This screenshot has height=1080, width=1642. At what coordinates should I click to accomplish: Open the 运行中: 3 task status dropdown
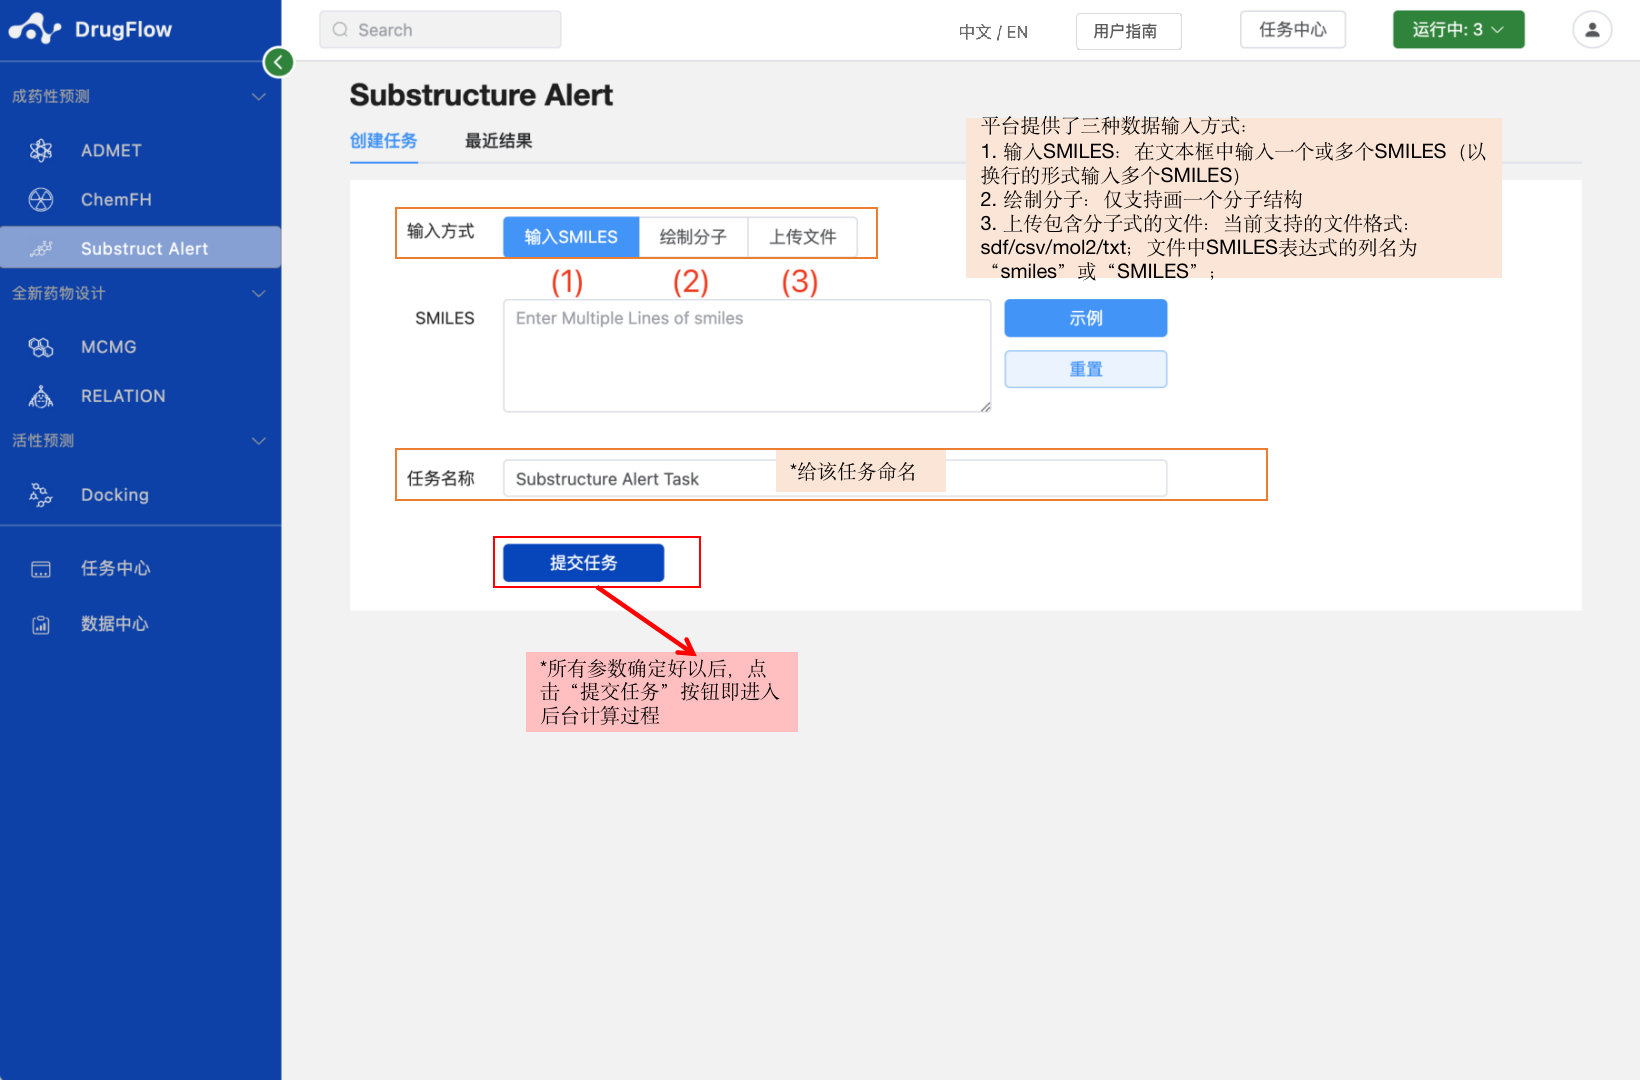coord(1458,29)
